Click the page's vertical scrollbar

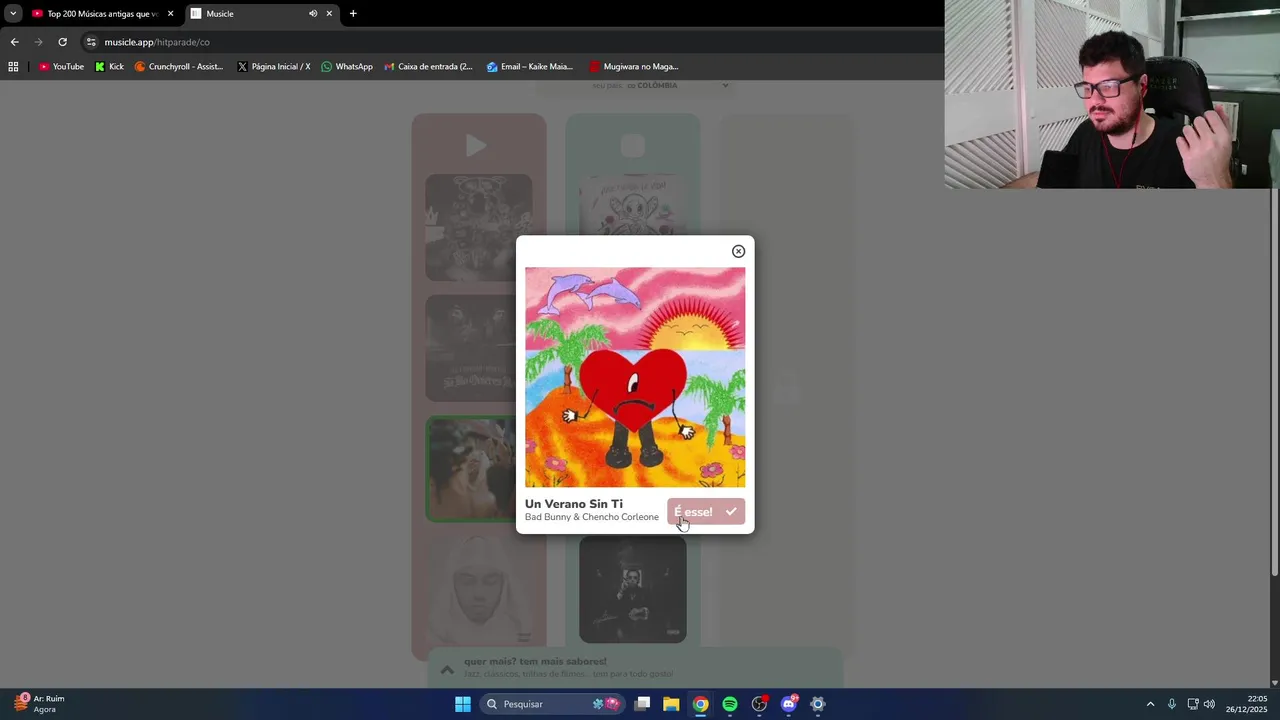[1274, 380]
